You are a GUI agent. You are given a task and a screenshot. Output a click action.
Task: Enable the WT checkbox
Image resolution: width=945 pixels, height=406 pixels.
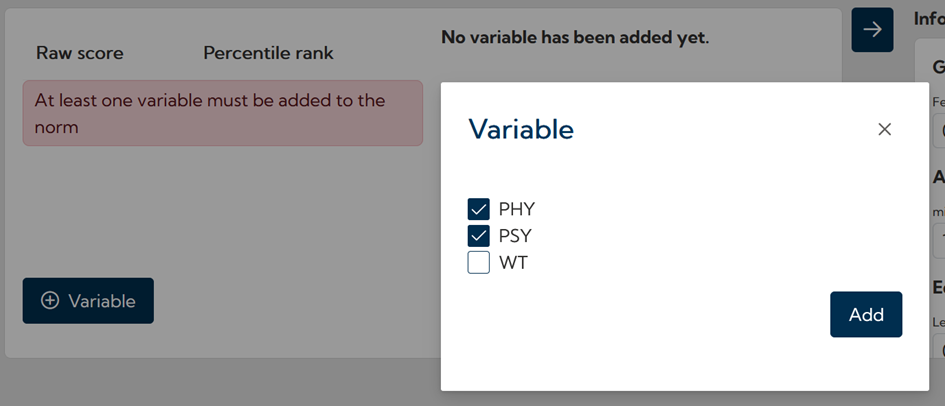click(x=478, y=263)
